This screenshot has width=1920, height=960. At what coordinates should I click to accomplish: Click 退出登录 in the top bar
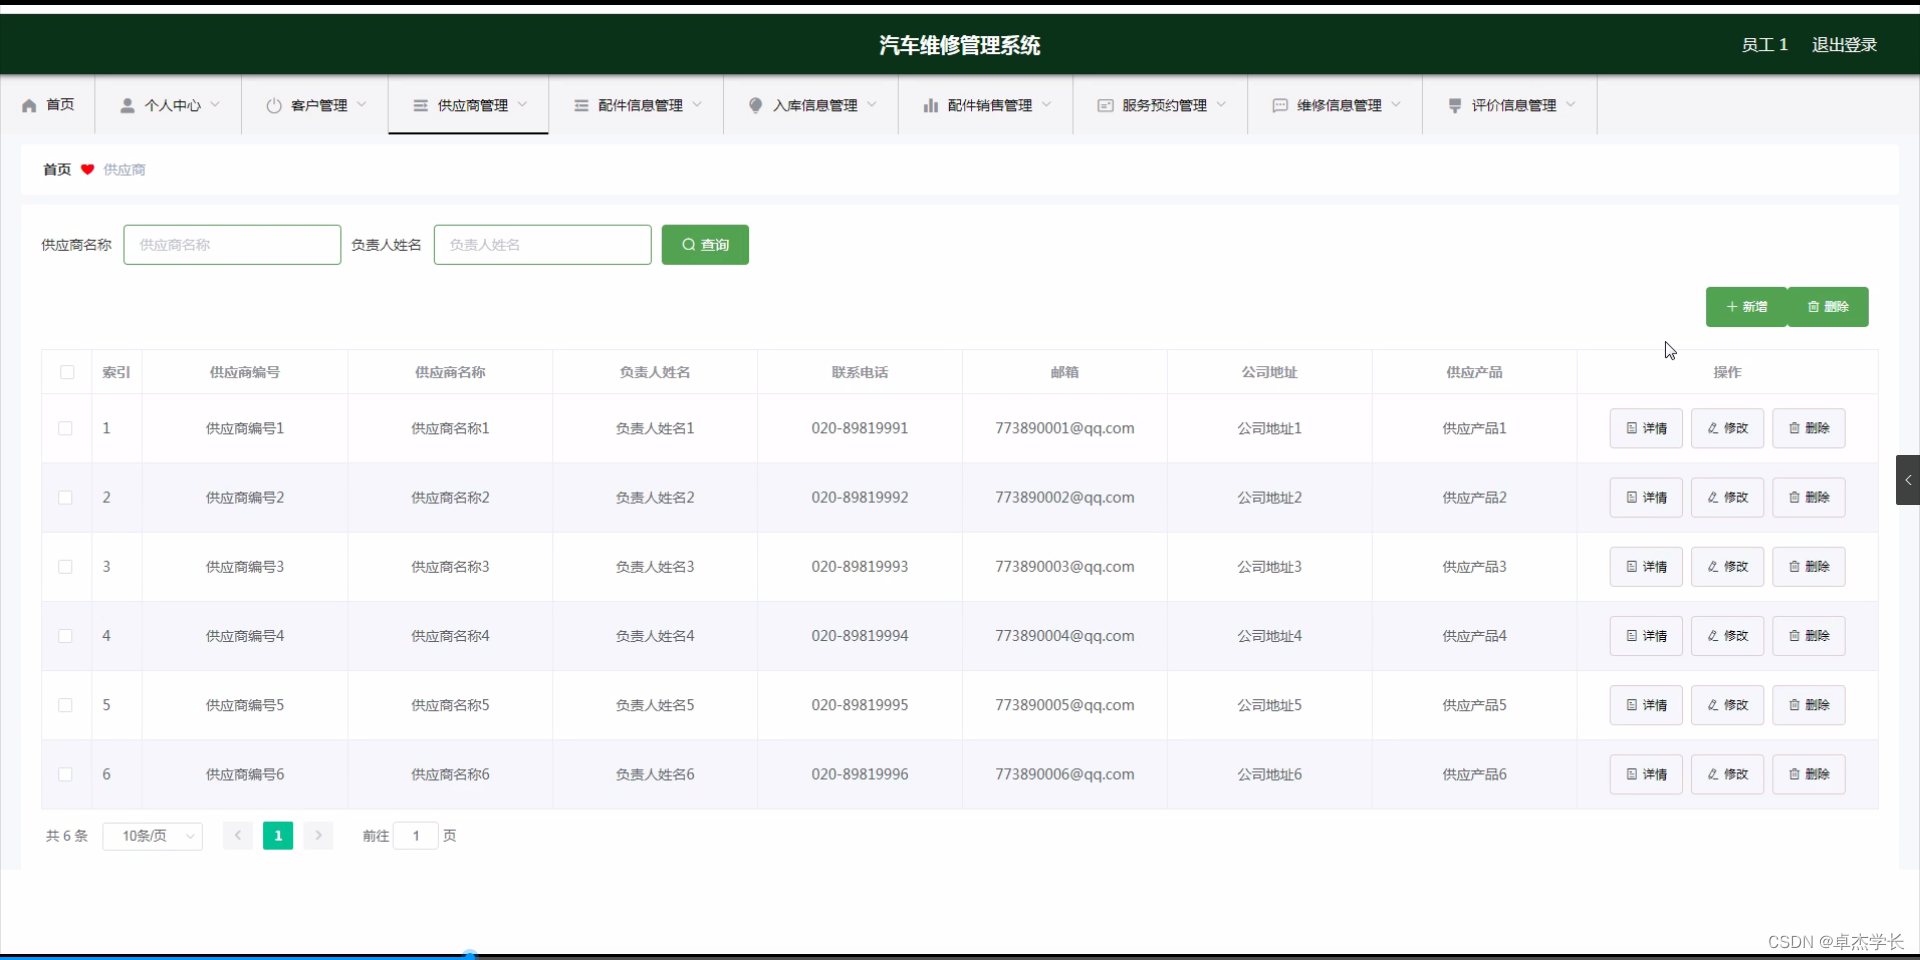tap(1845, 44)
